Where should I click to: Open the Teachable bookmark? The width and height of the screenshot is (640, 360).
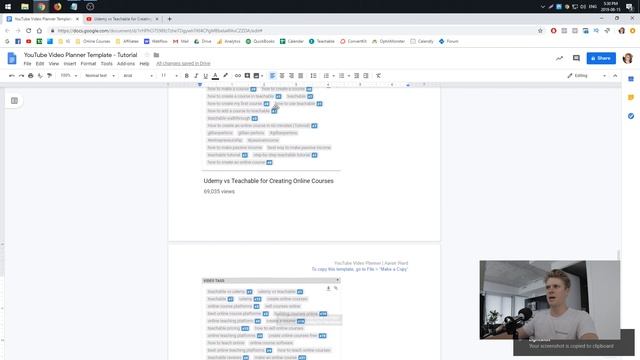coord(322,41)
